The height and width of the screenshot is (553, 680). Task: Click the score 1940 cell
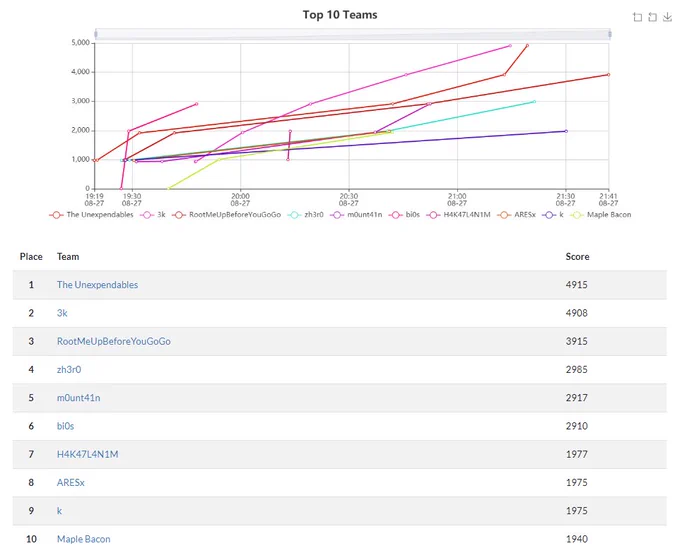point(576,539)
